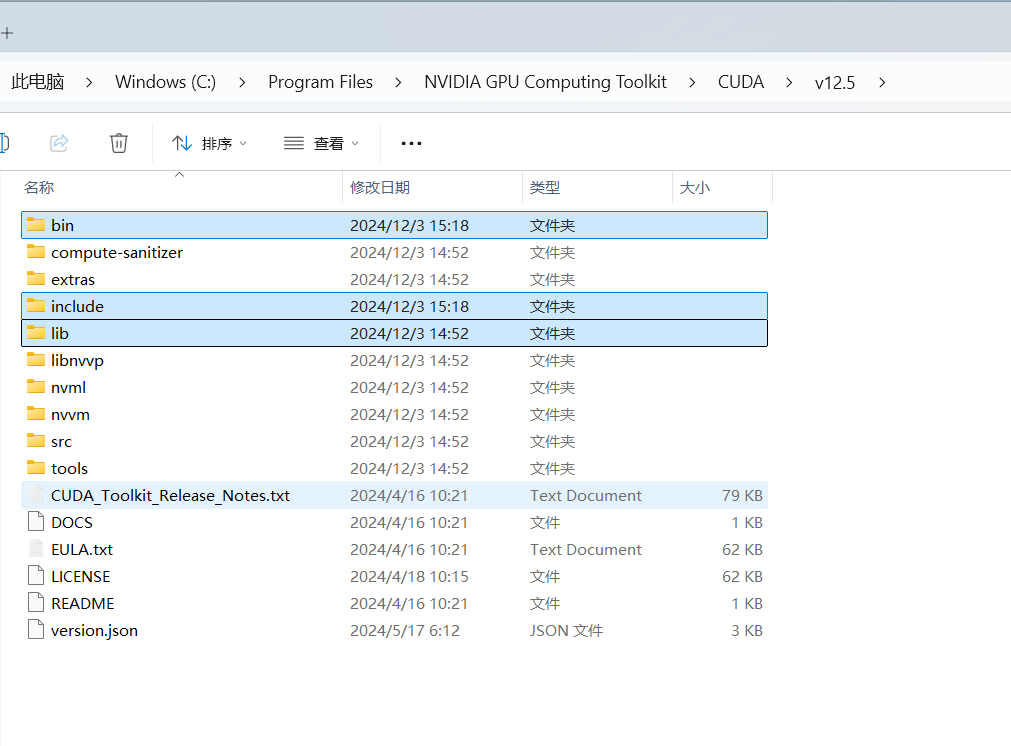Viewport: 1011px width, 746px height.
Task: Open the lib folder
Action: point(59,333)
